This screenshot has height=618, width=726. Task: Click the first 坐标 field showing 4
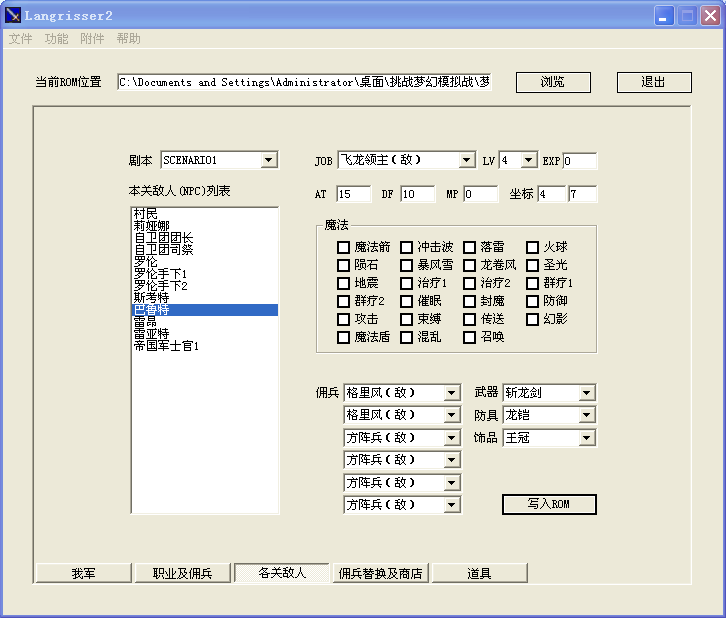point(551,194)
